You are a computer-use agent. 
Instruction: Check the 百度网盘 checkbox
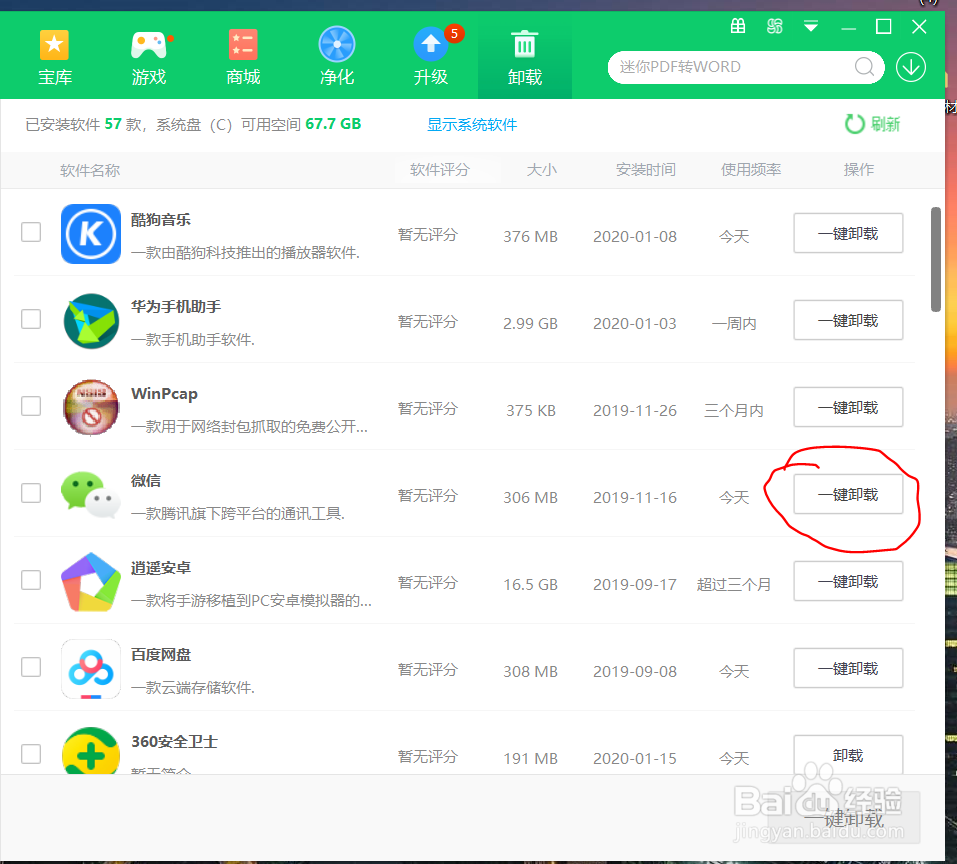[x=31, y=667]
